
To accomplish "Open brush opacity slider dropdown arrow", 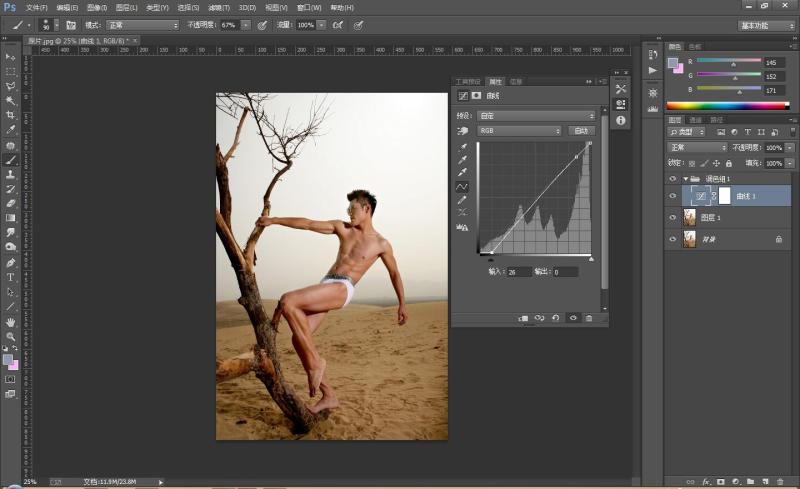I will point(246,25).
